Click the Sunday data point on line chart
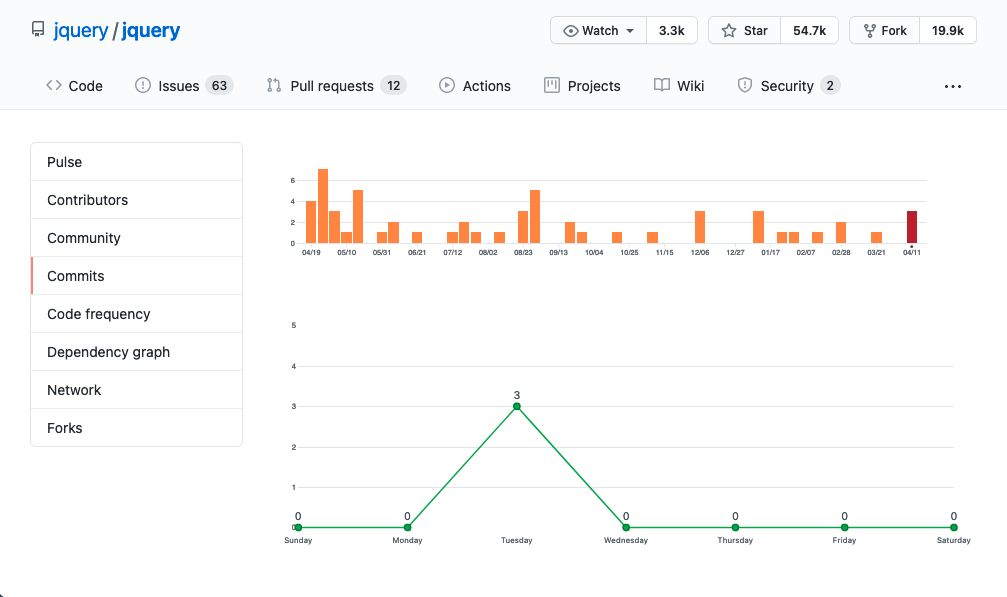 coord(298,528)
